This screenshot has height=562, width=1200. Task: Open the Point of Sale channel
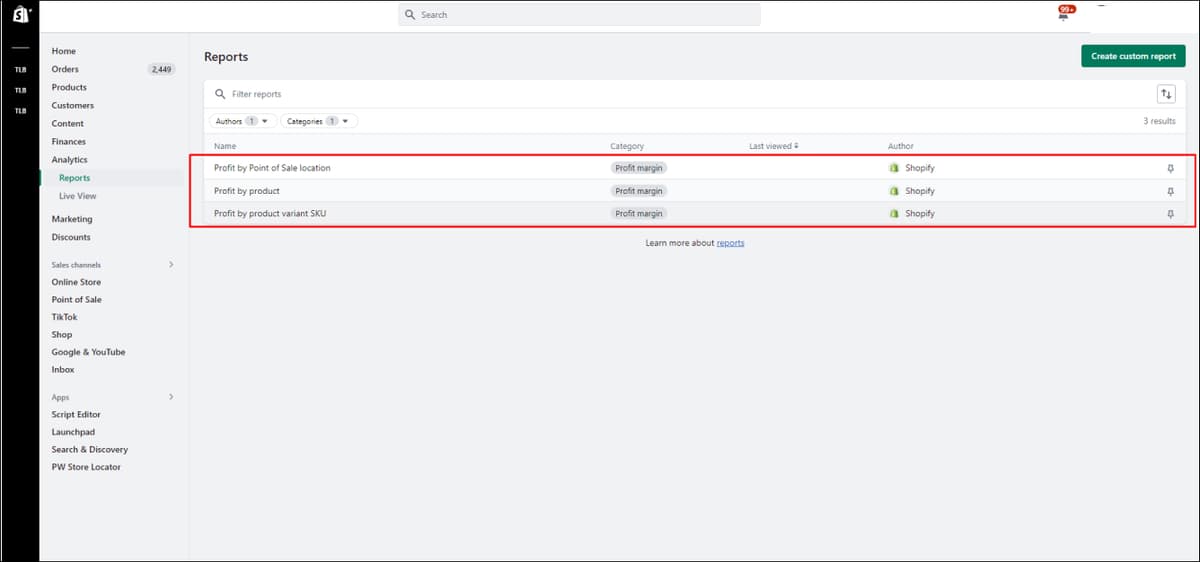pos(77,299)
